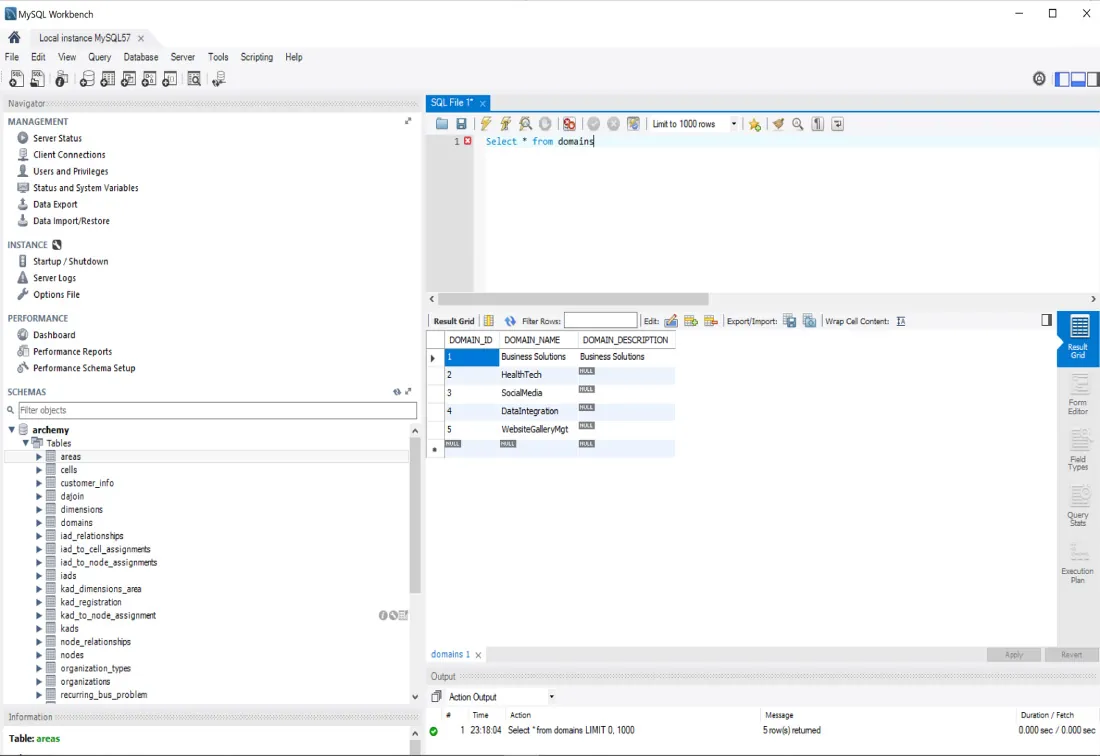
Task: Beautify the query using the broom icon
Action: [778, 123]
